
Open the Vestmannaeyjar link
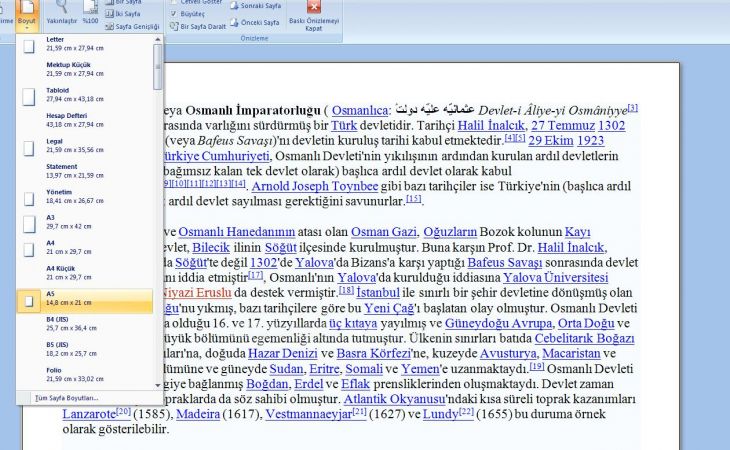coord(309,414)
